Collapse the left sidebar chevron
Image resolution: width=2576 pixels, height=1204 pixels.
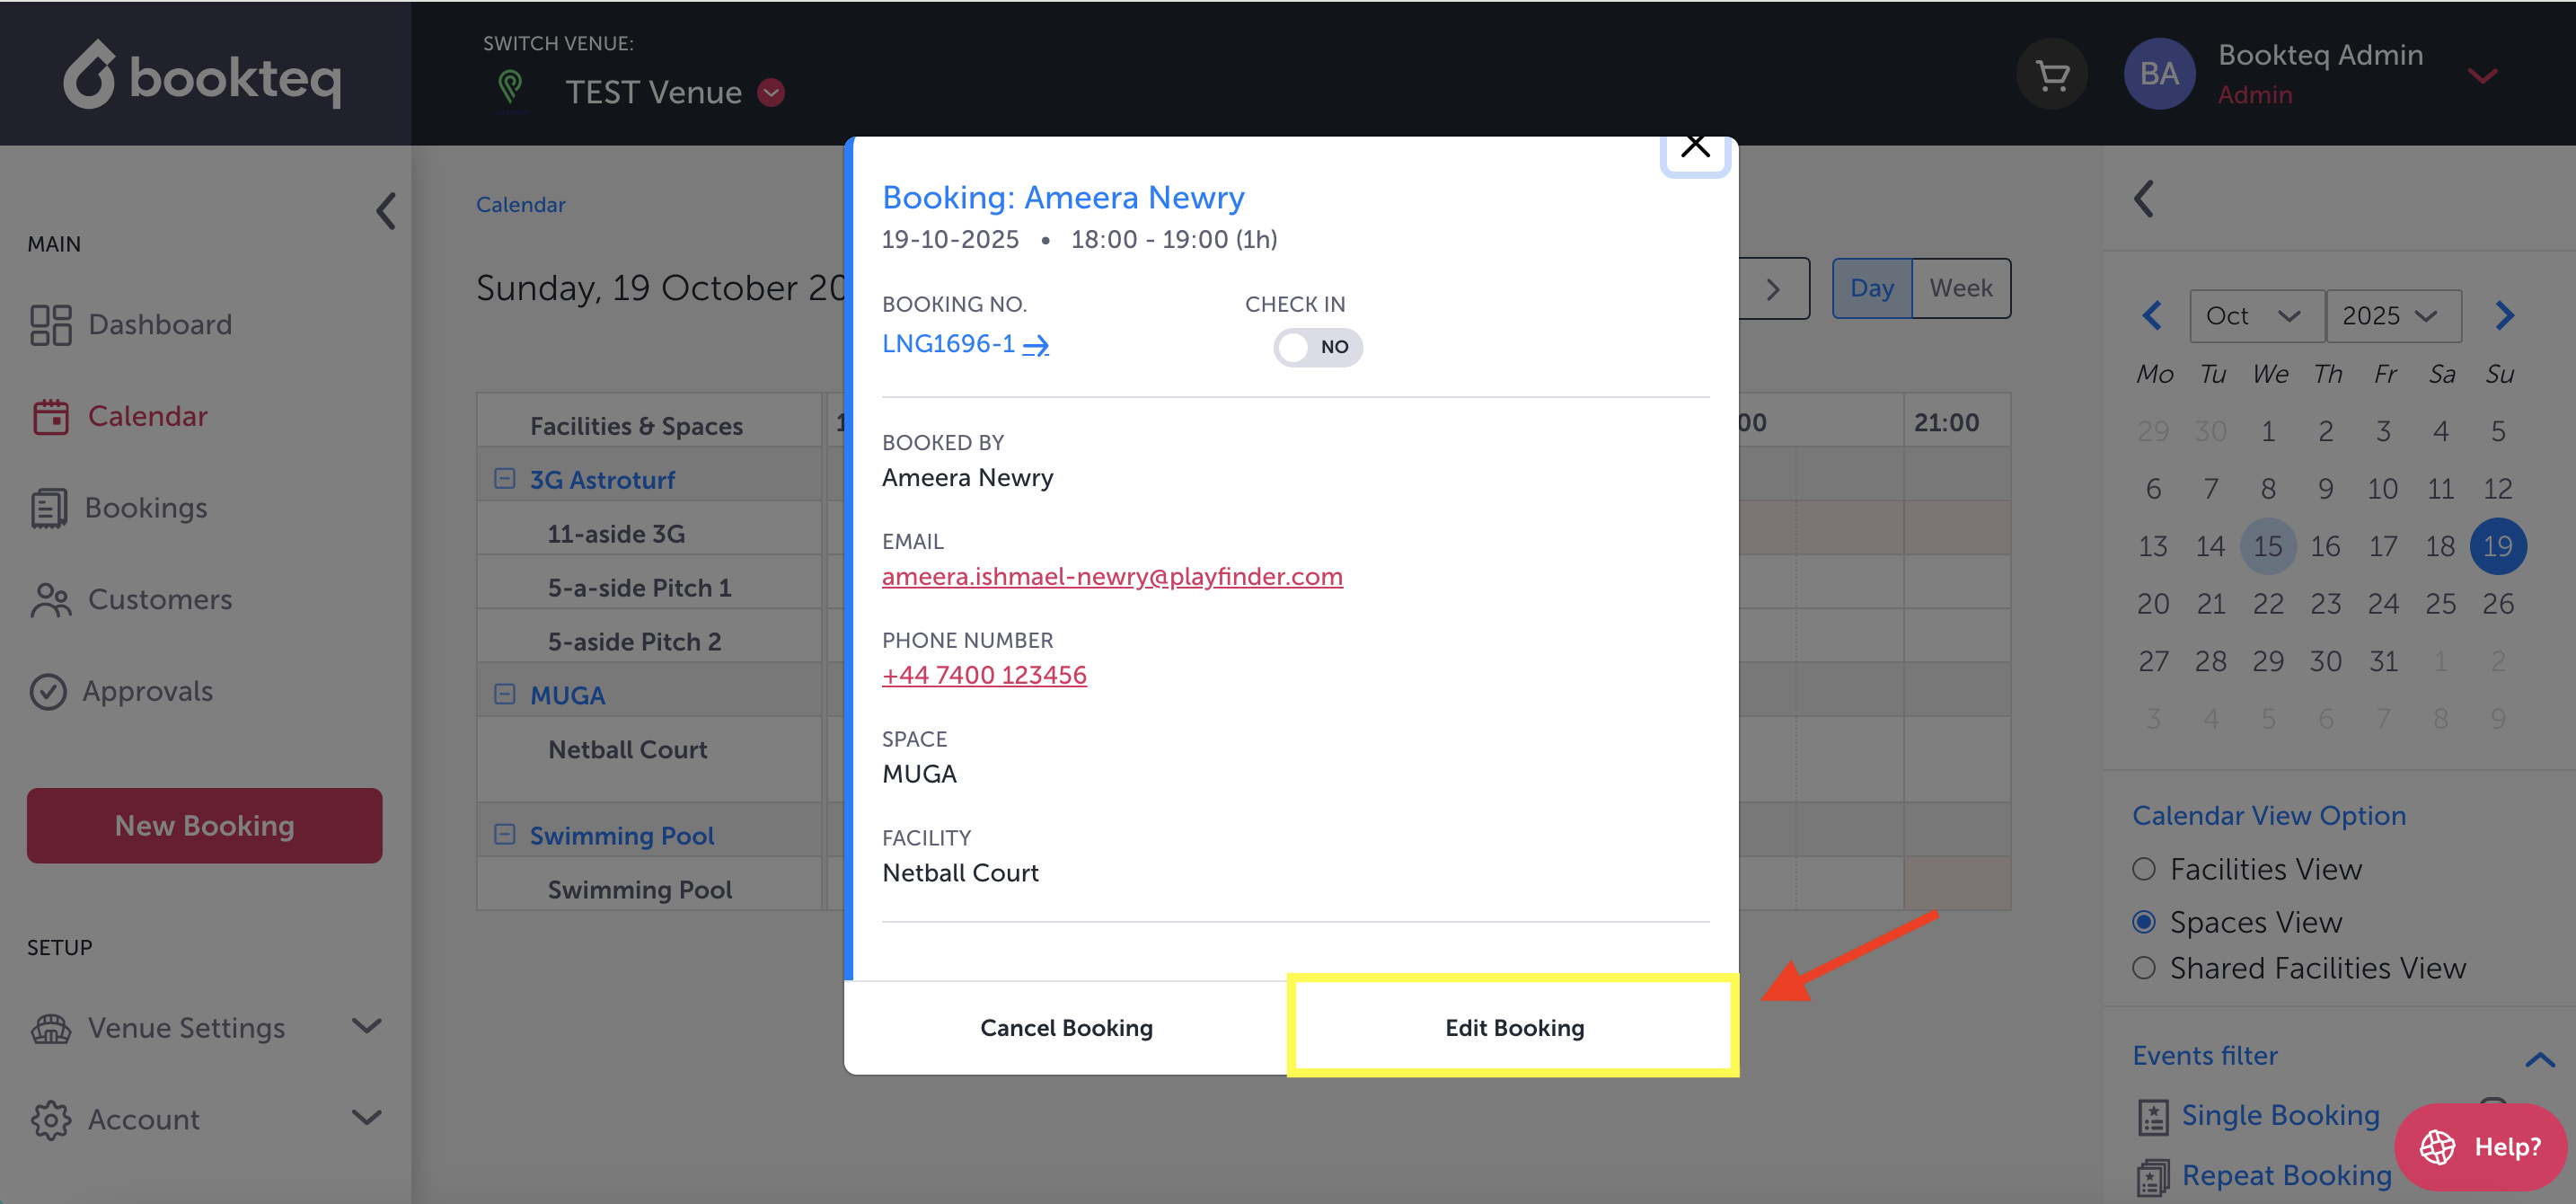(x=386, y=211)
